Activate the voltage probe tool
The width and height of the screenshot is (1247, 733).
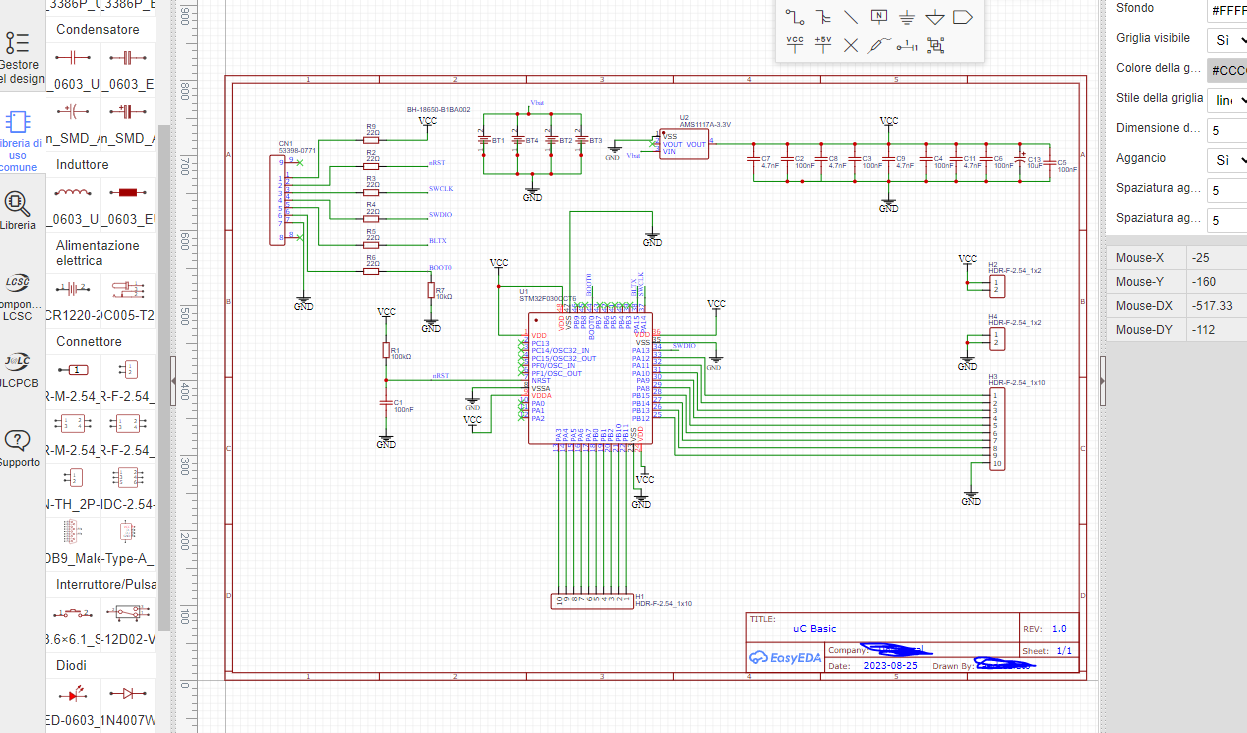pos(879,45)
